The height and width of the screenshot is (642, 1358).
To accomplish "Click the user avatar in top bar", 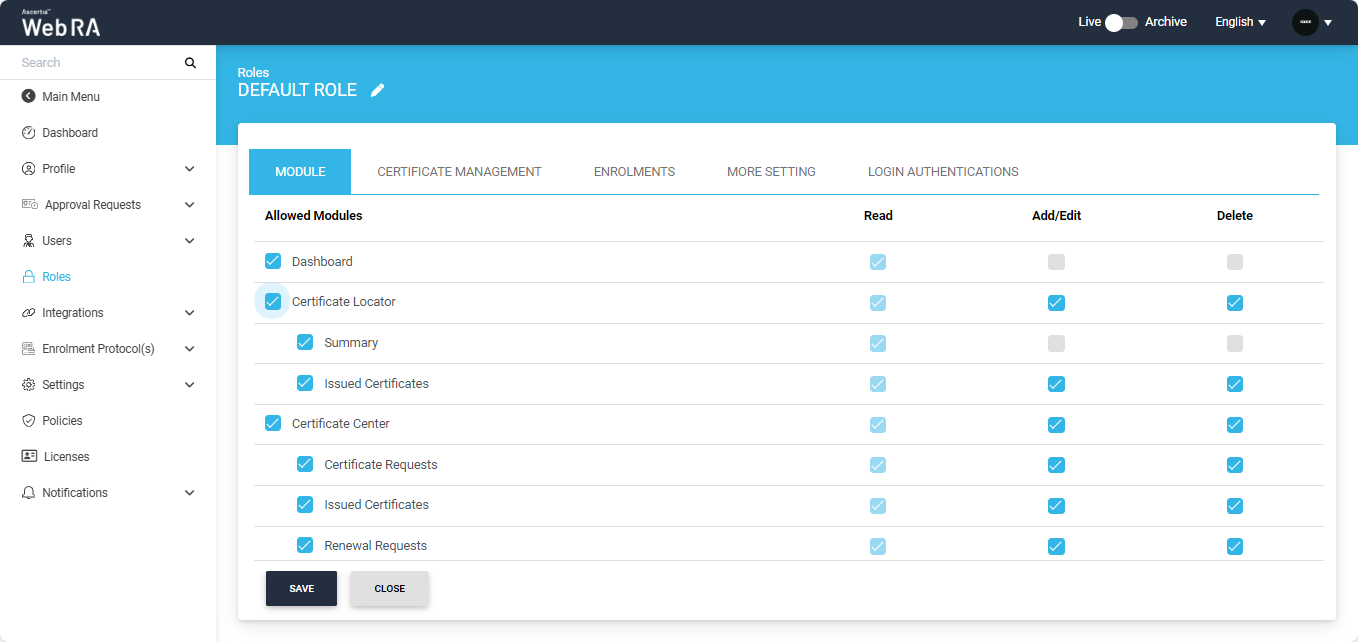I will click(1305, 22).
